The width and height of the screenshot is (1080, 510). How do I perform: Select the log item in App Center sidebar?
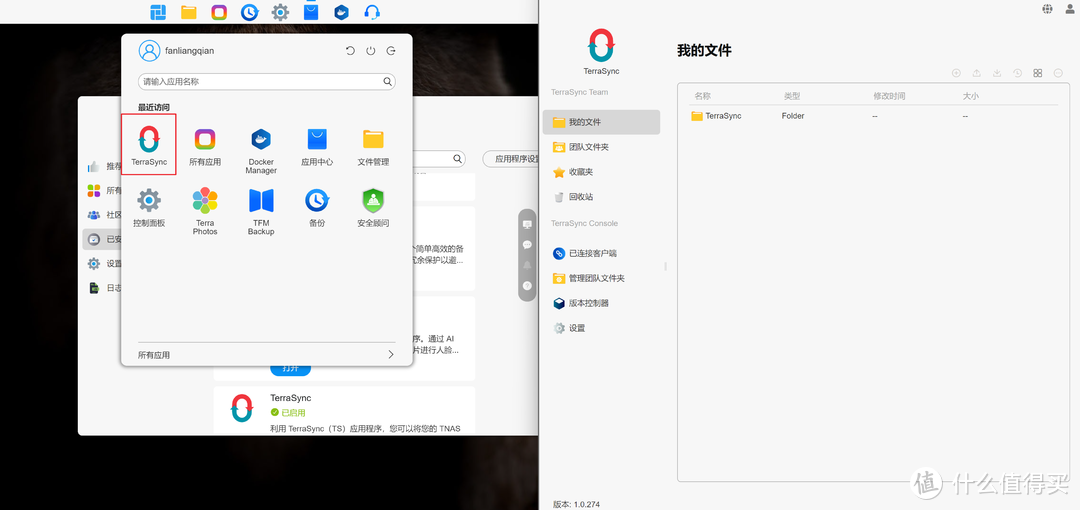point(94,288)
